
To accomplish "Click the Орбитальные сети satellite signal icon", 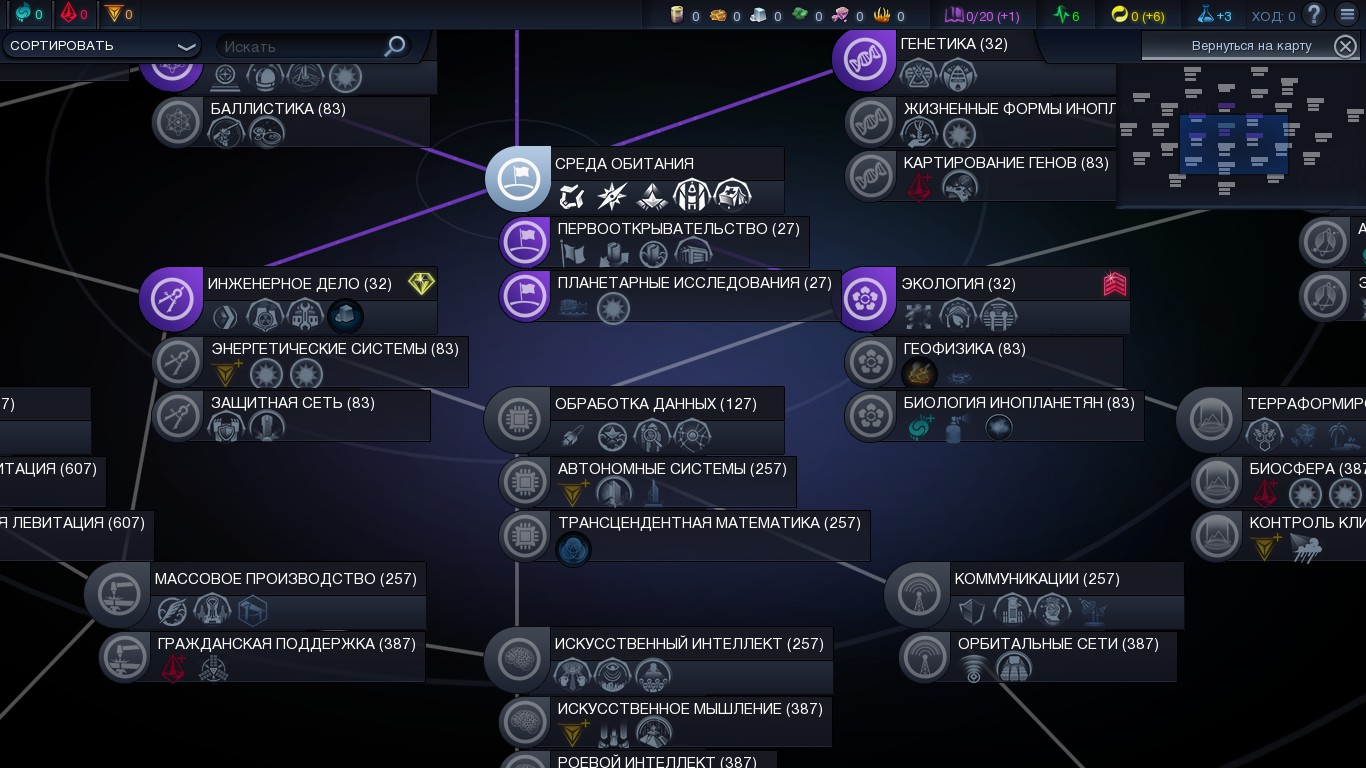I will tap(973, 669).
